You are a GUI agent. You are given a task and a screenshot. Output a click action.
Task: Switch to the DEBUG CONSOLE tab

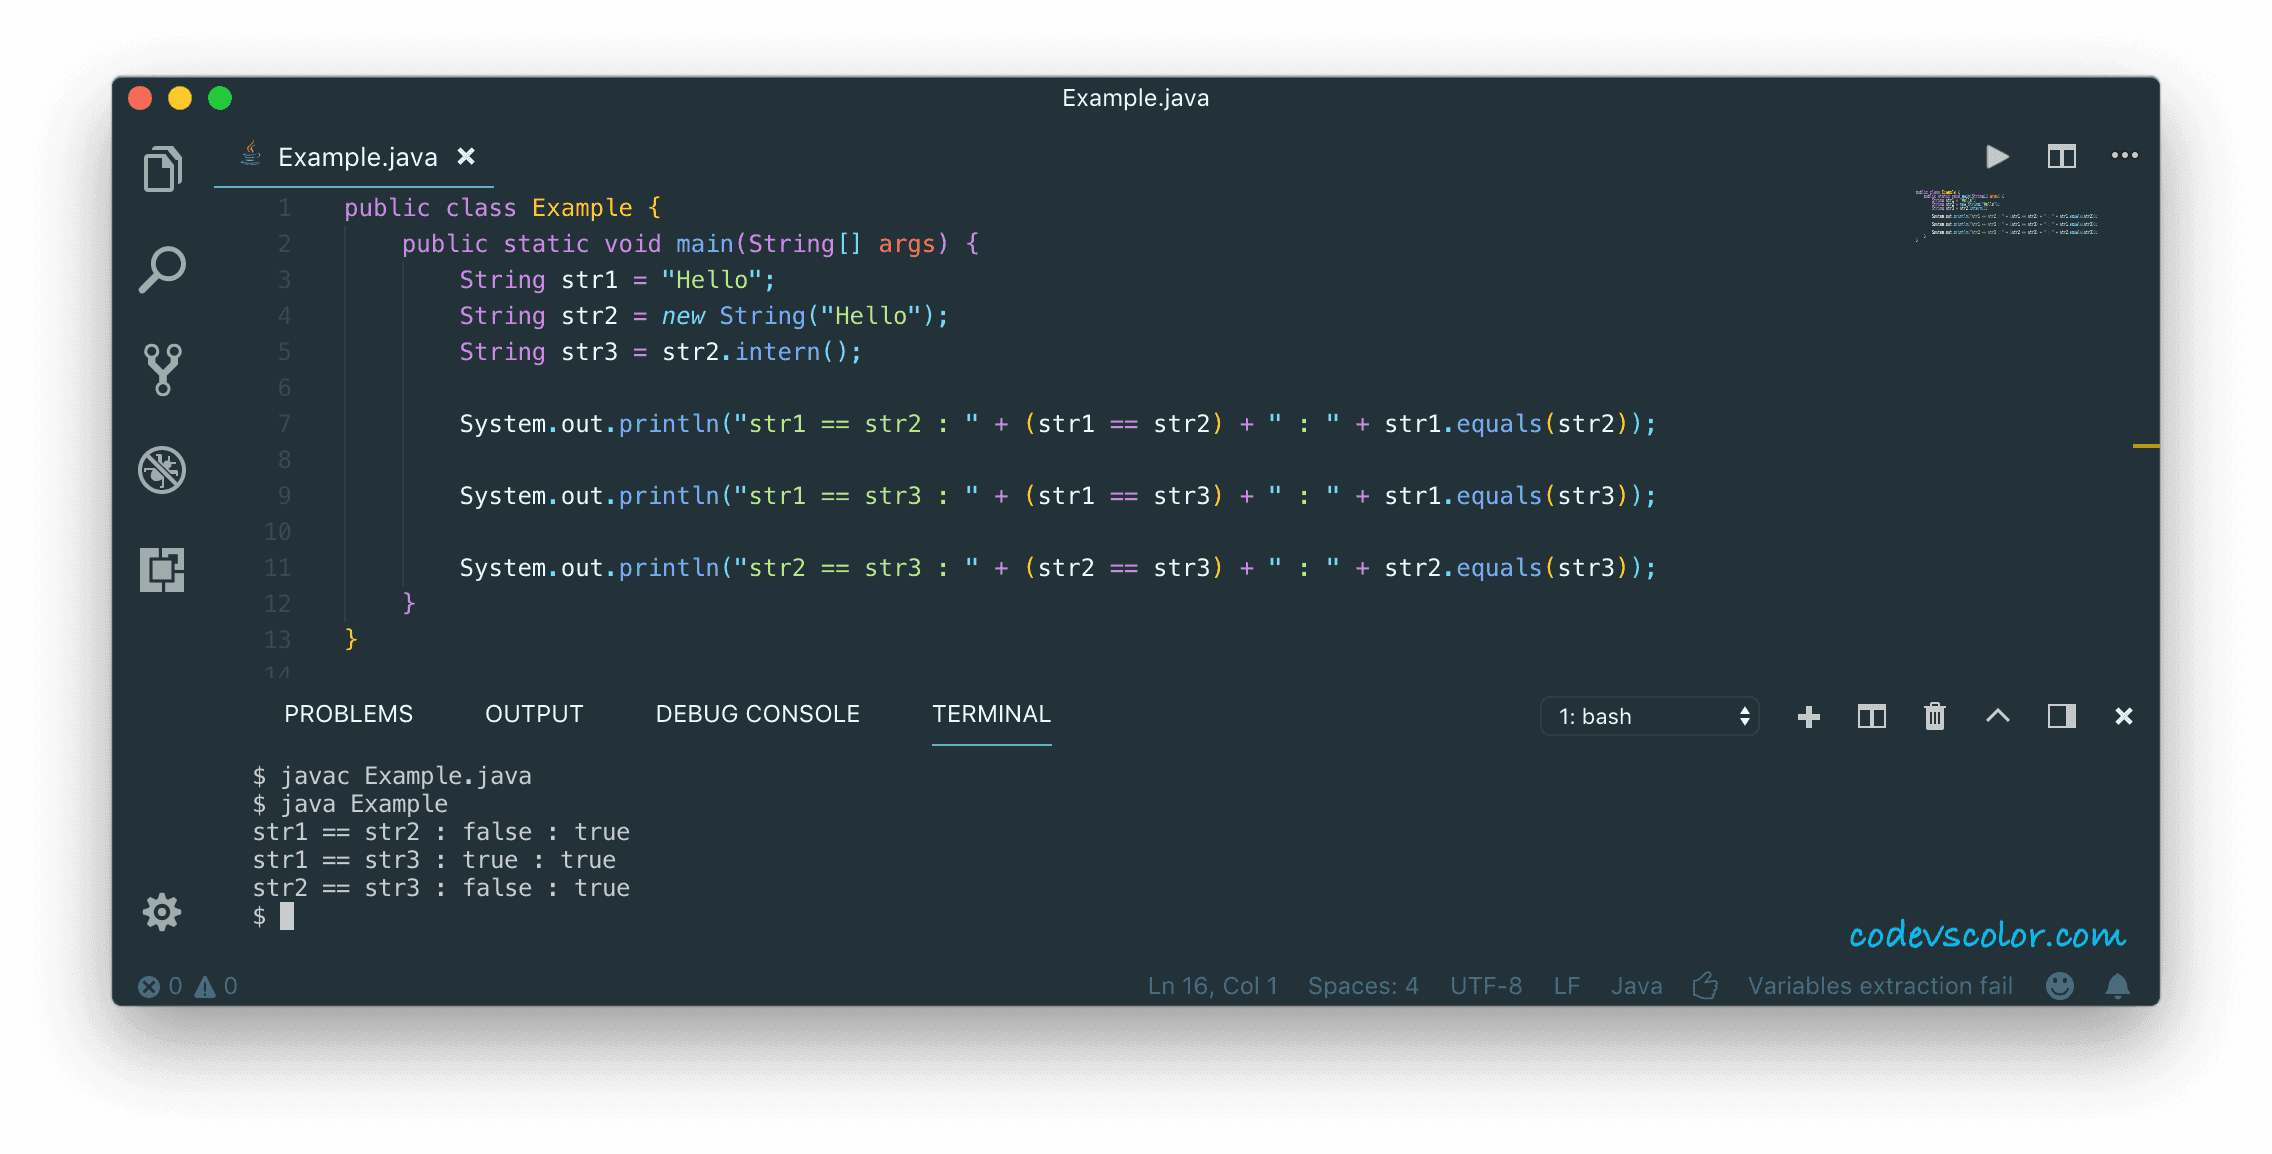tap(757, 713)
